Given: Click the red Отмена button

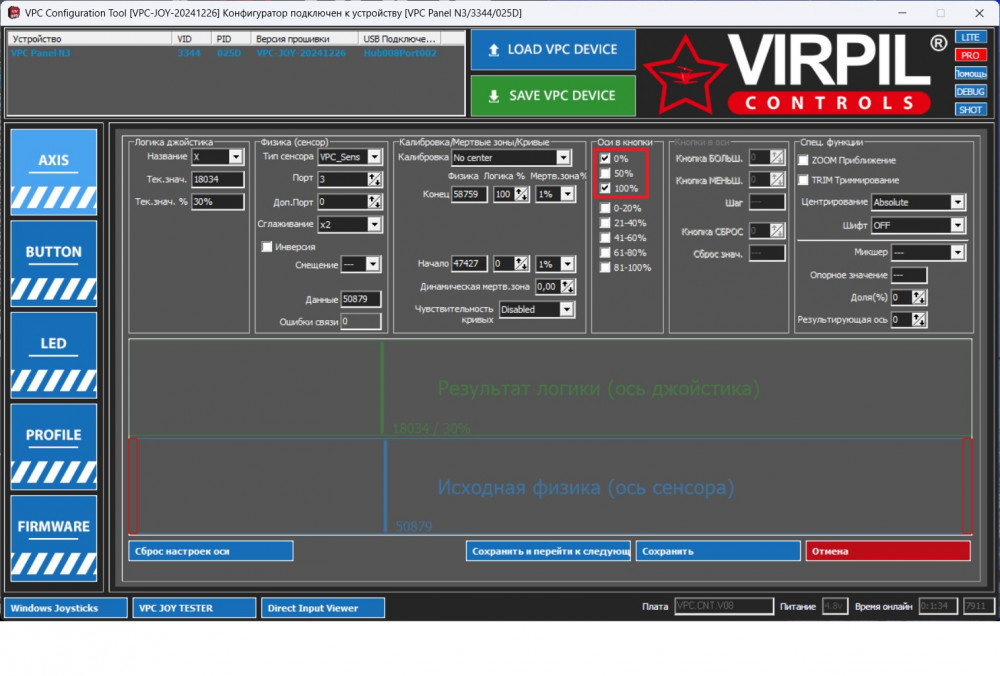Looking at the screenshot, I should point(888,551).
